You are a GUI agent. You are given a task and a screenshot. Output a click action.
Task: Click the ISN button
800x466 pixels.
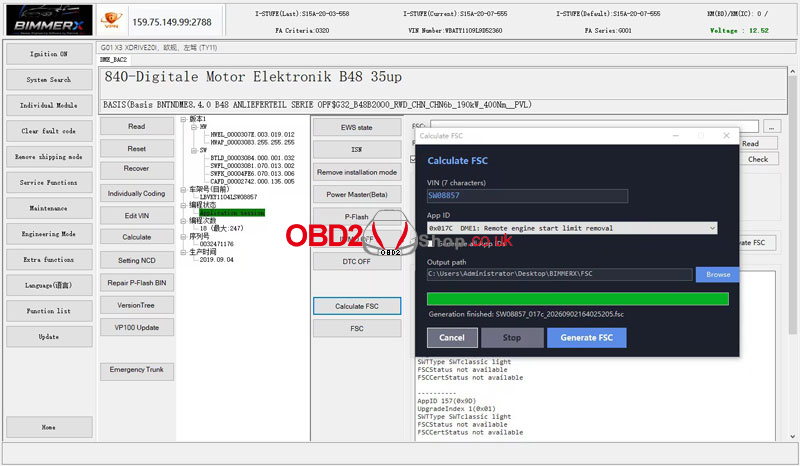[357, 150]
